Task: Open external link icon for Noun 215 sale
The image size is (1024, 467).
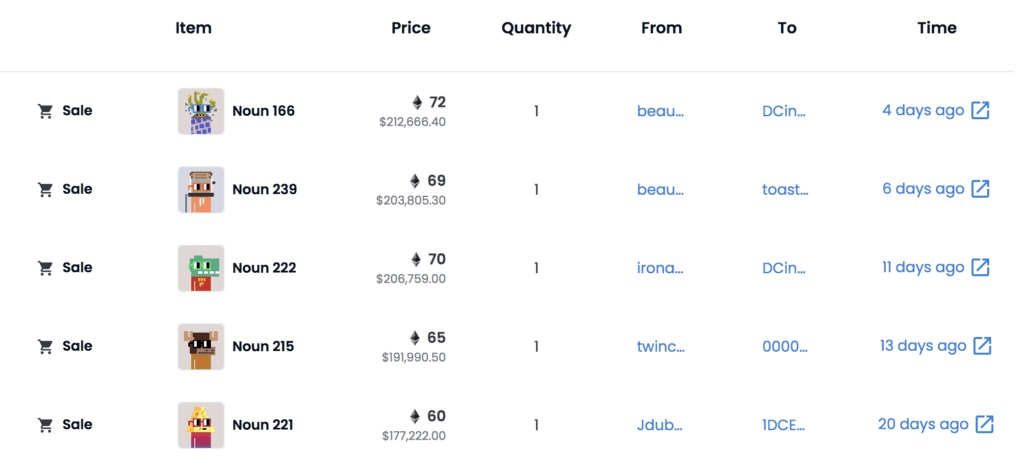Action: pos(983,346)
